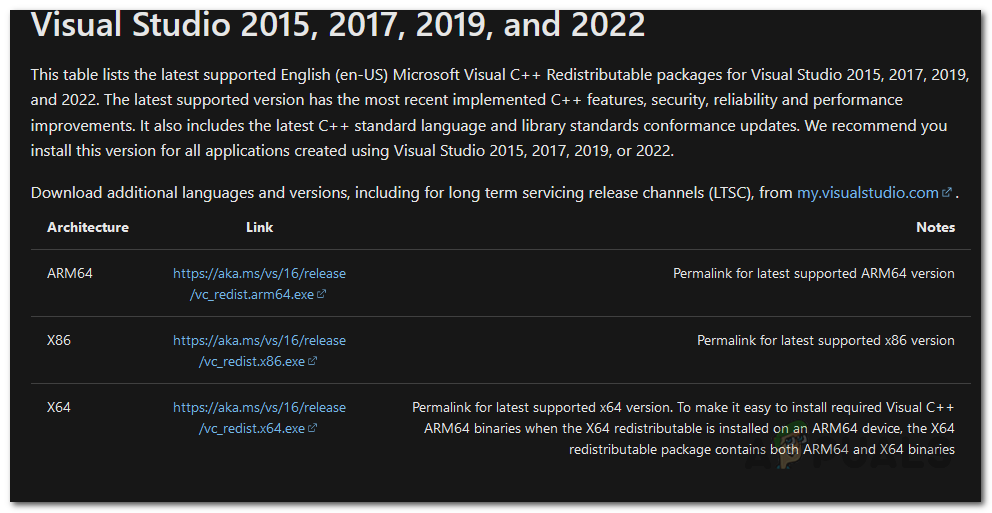
Task: Select the X64 architecture cell
Action: pyautogui.click(x=59, y=407)
